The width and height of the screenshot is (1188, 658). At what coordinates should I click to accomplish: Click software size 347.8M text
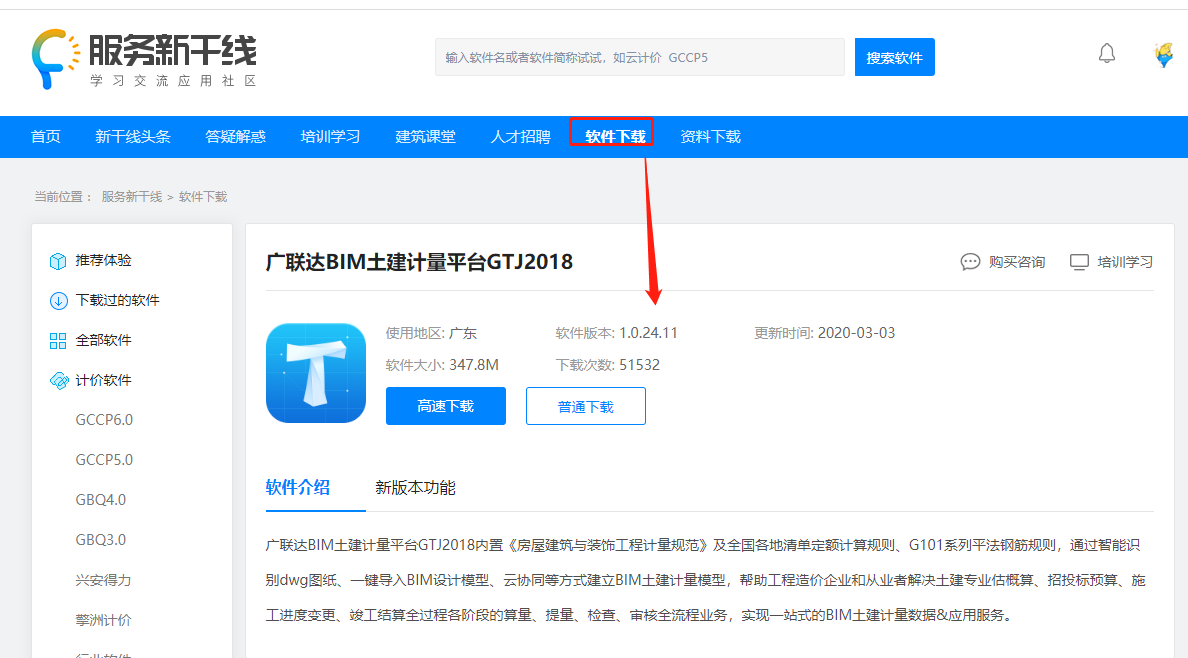(x=474, y=365)
